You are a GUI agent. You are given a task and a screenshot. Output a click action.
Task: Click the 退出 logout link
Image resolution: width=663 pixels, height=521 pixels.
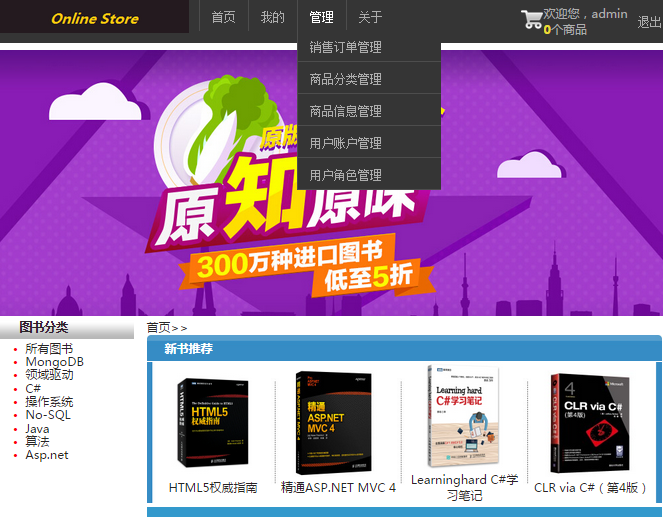tap(649, 22)
